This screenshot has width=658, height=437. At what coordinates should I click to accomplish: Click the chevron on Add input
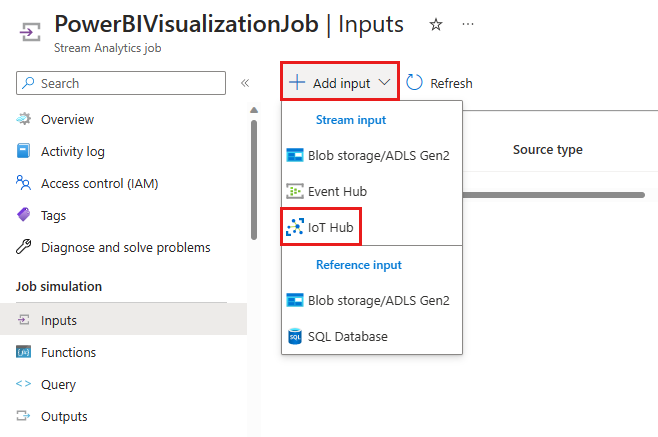point(384,82)
